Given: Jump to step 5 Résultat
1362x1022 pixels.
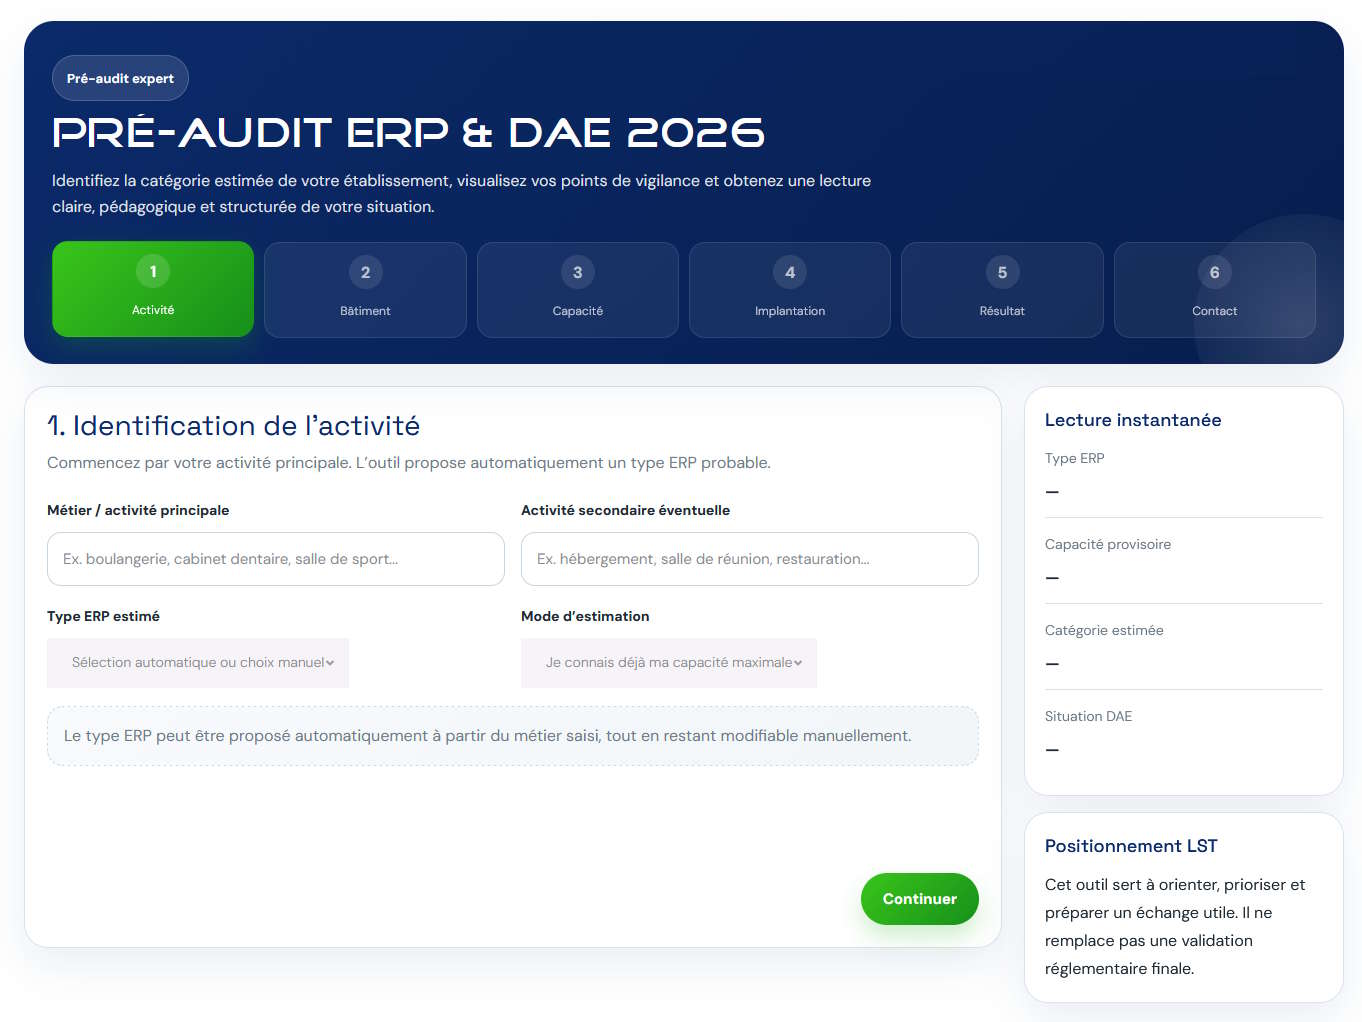Looking at the screenshot, I should click(x=1001, y=289).
